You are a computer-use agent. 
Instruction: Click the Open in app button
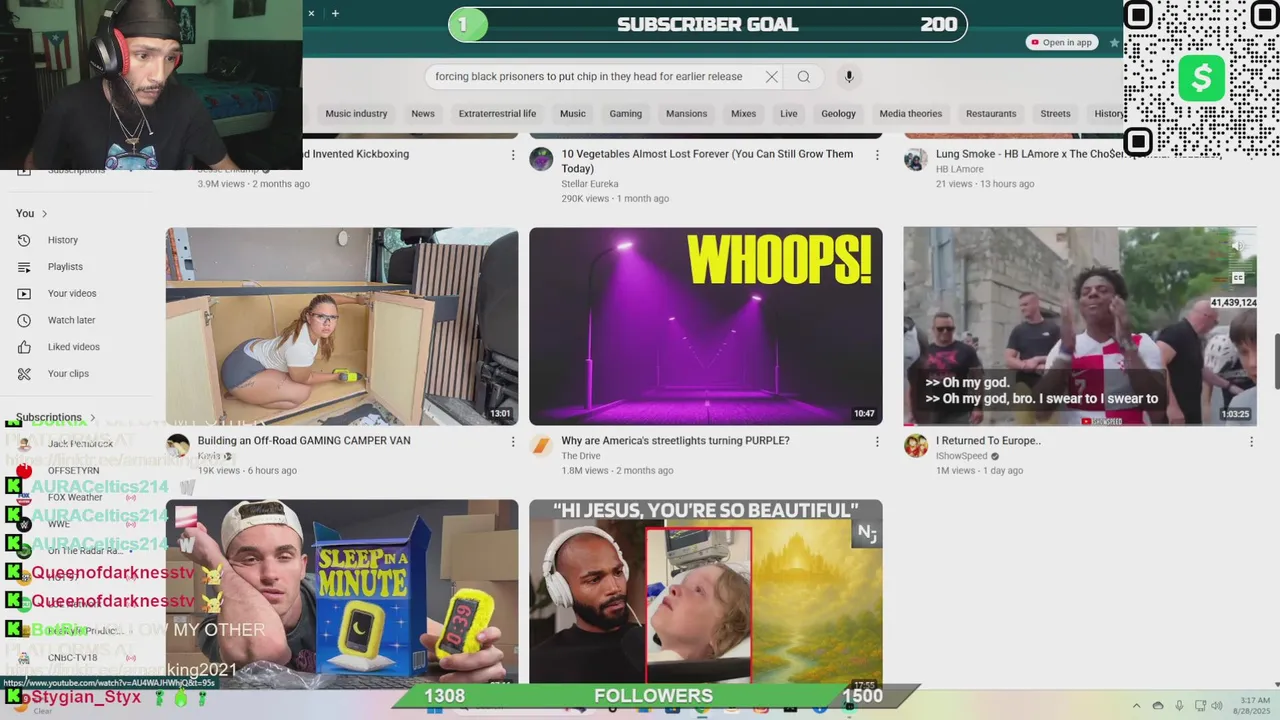click(1061, 43)
